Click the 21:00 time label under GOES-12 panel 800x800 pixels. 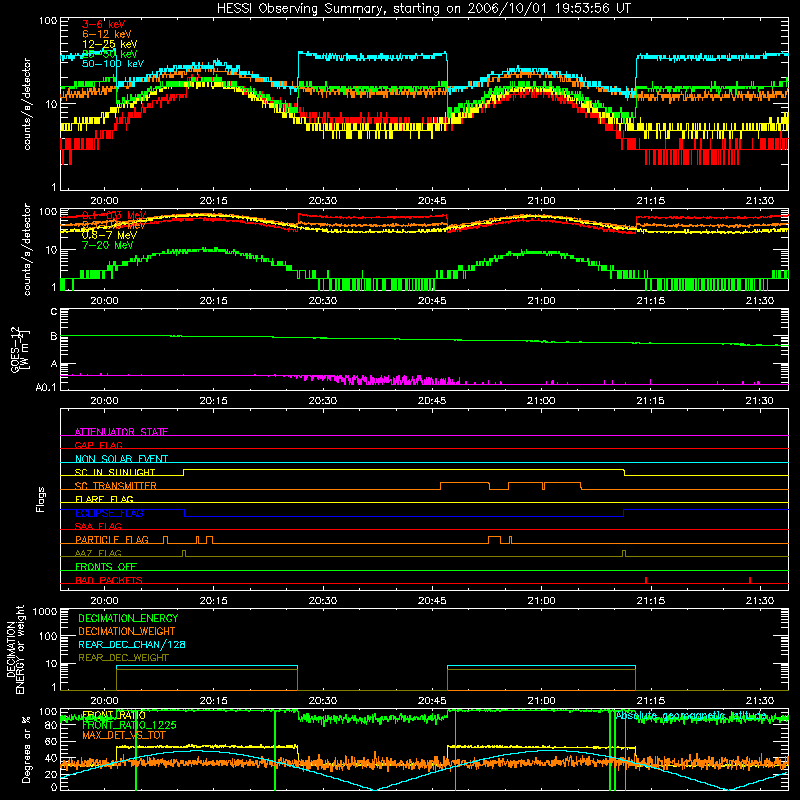pos(541,401)
